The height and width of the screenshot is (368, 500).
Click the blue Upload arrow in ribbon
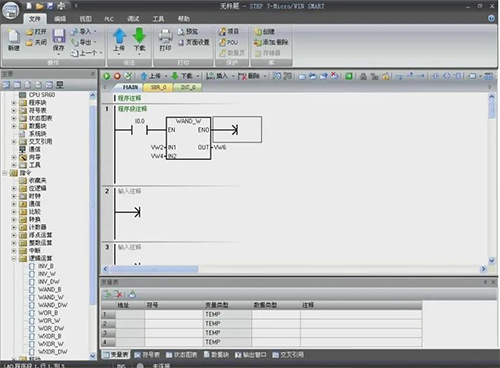coord(119,36)
